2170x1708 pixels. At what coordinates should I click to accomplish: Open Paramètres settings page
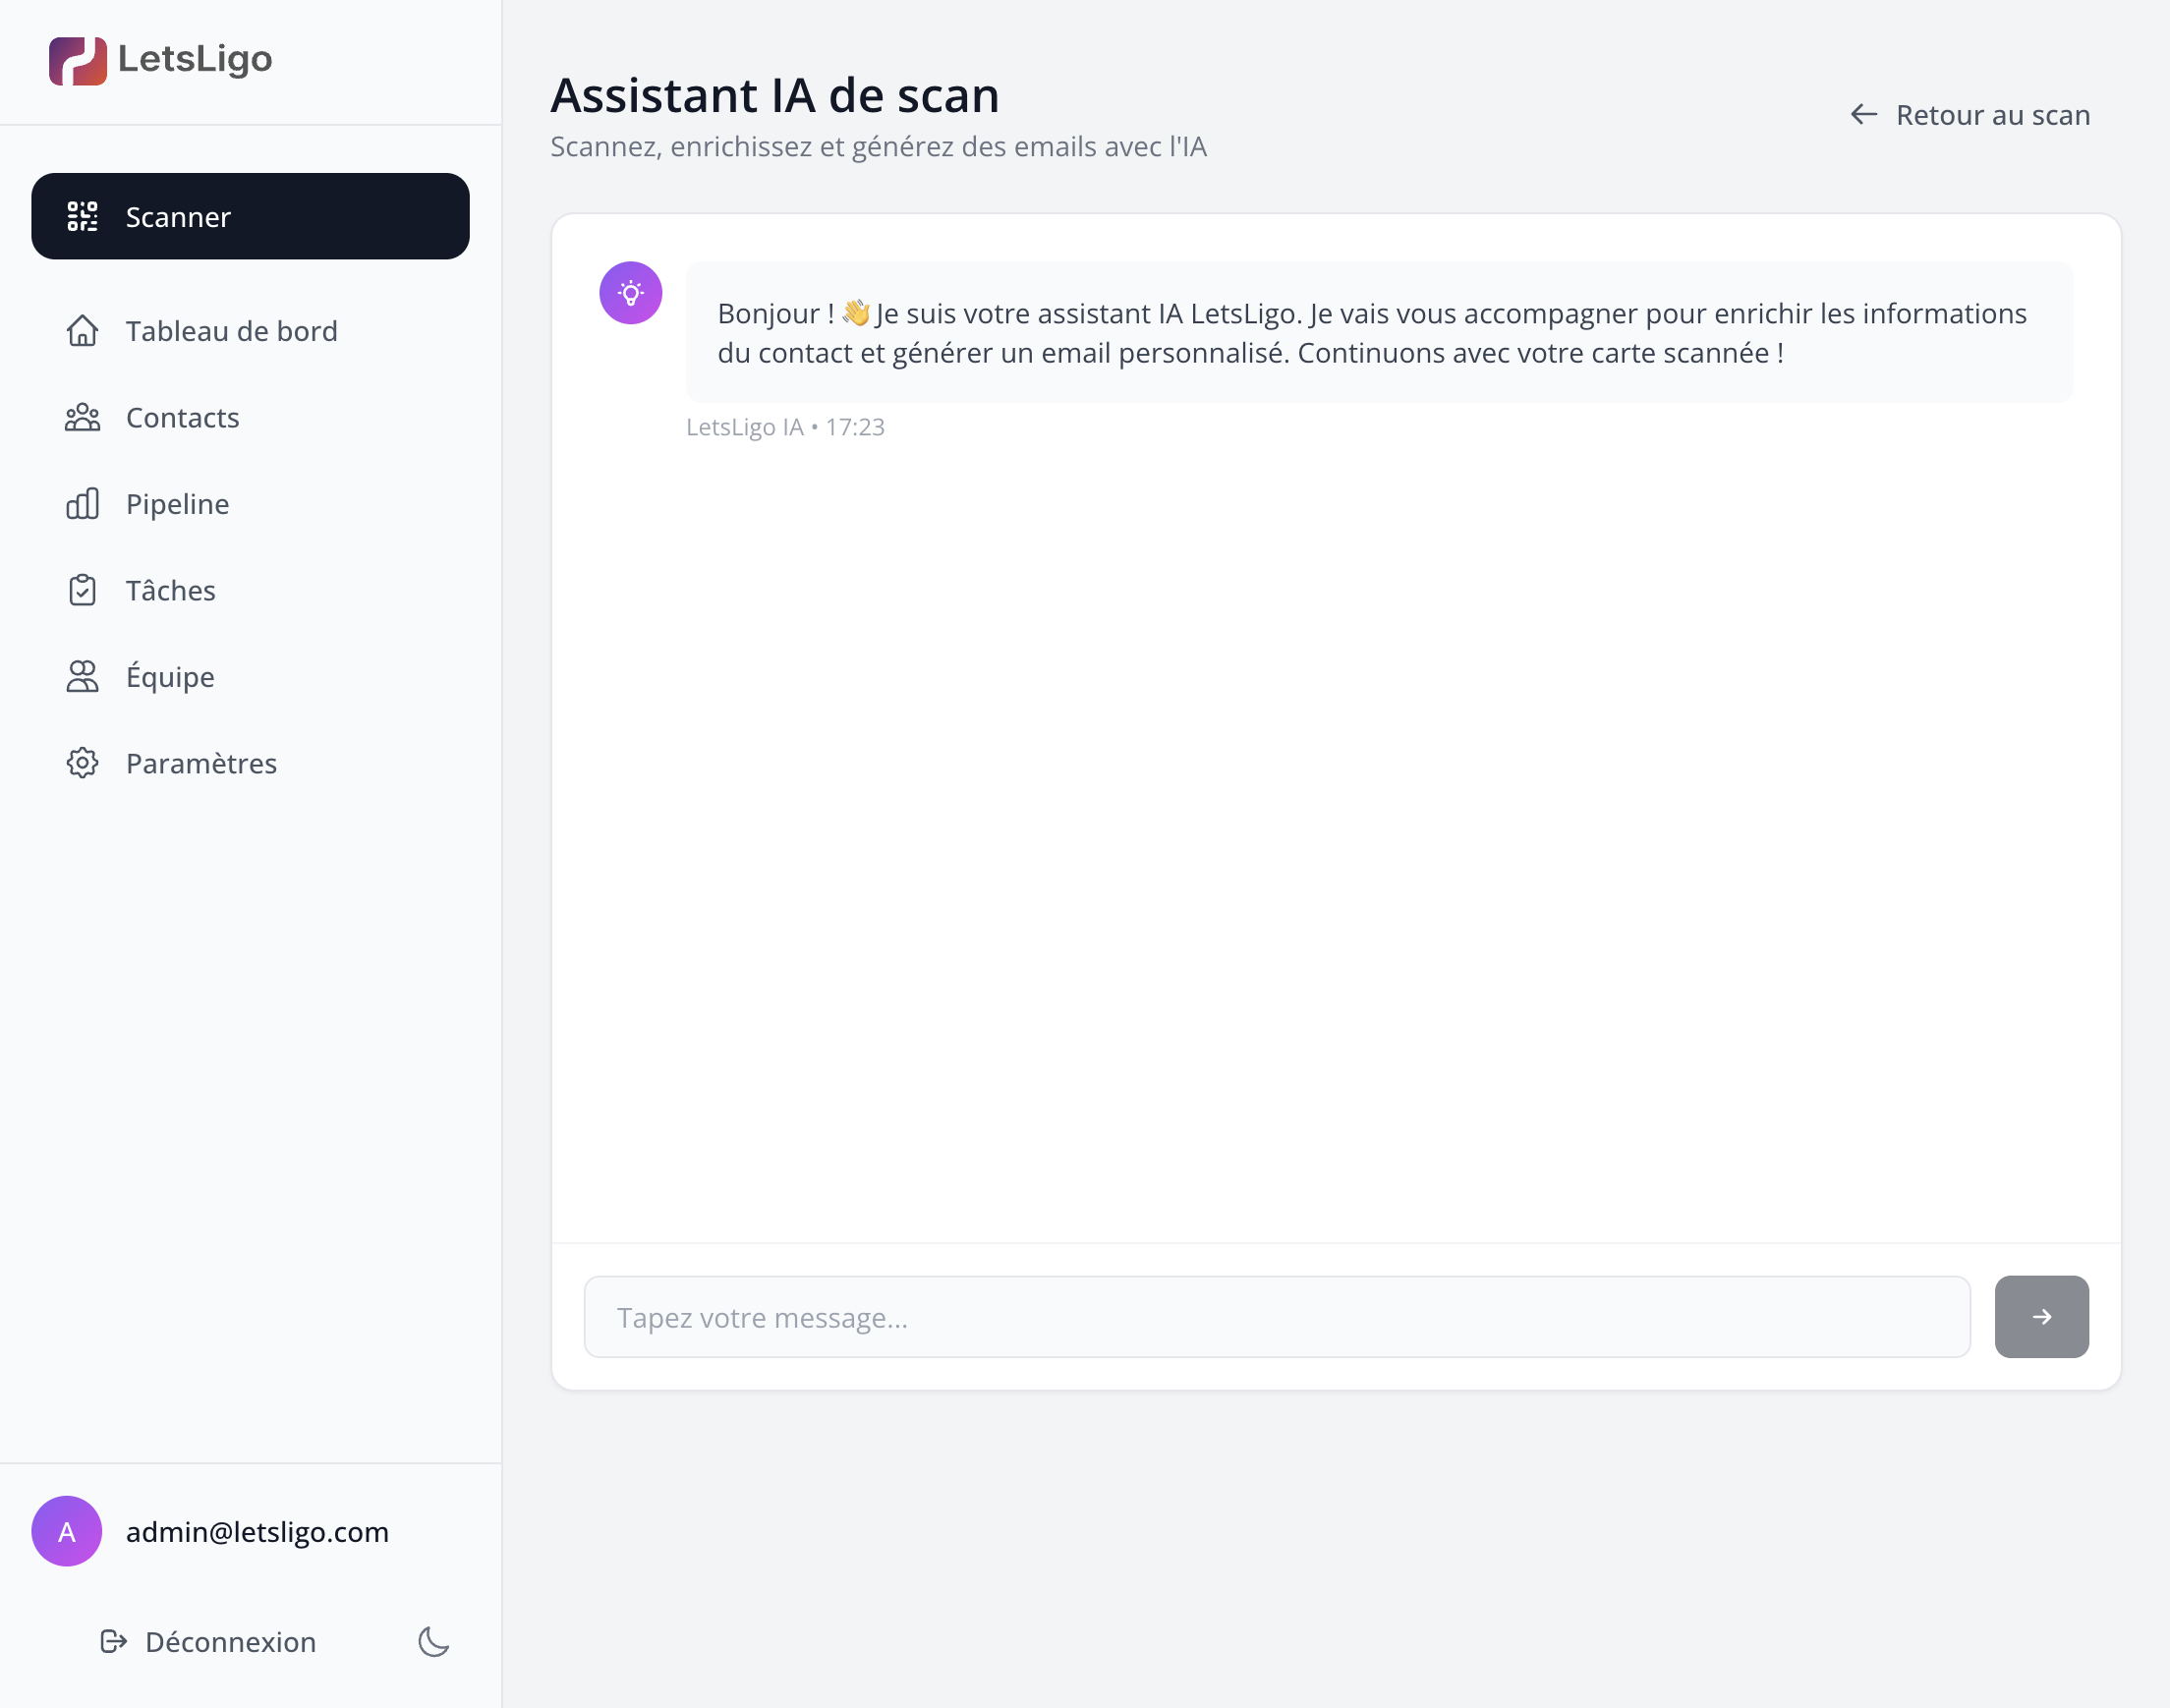tap(250, 763)
